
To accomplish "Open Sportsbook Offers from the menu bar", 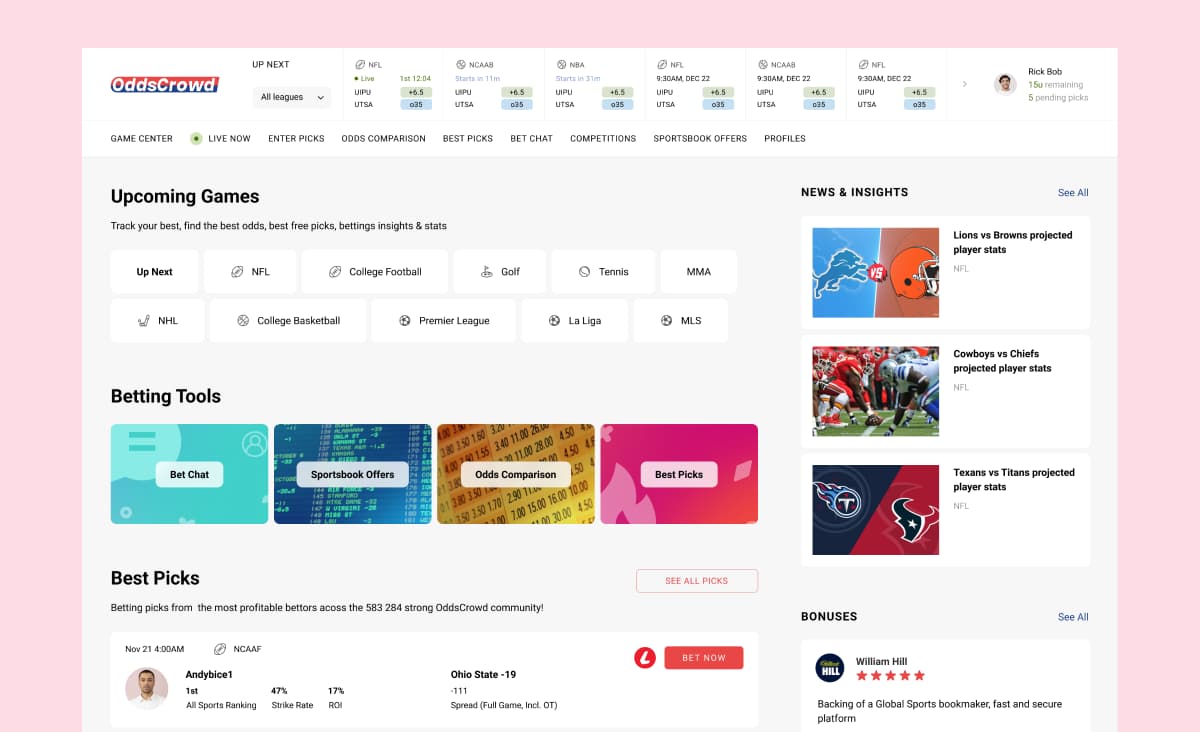I will coord(700,138).
